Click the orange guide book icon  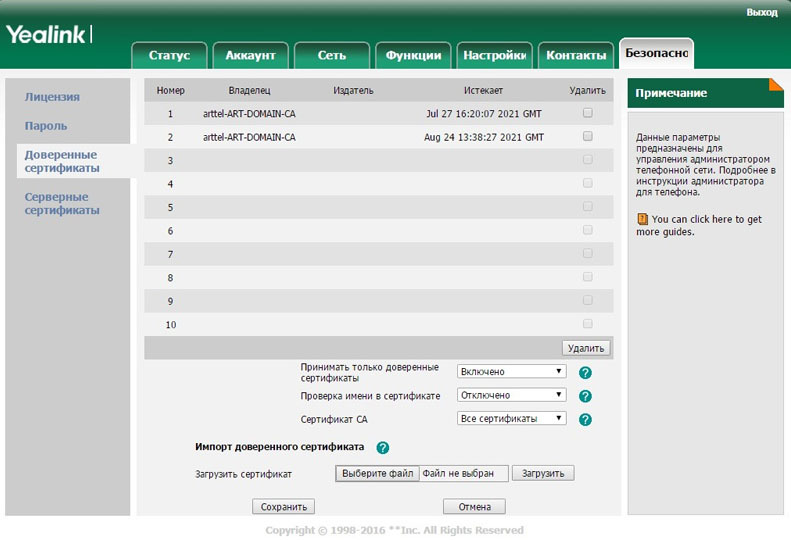[x=642, y=219]
